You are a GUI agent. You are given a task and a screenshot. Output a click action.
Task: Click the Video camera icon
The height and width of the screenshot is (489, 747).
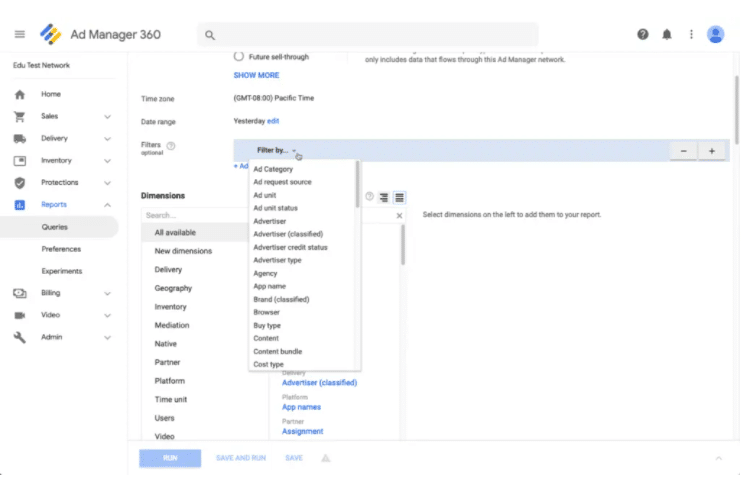pos(20,315)
